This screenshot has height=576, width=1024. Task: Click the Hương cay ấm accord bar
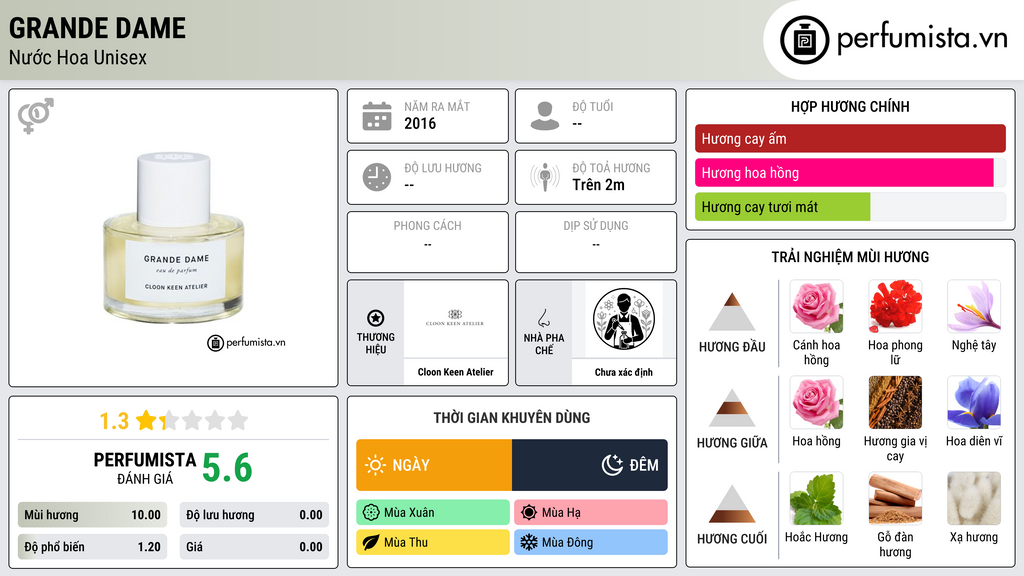pos(850,138)
